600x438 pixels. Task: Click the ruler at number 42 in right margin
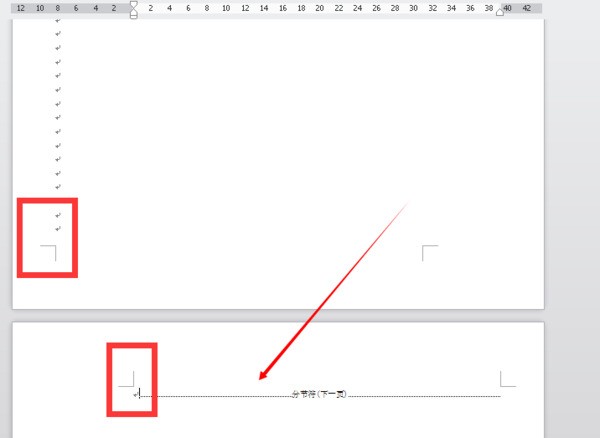[527, 8]
